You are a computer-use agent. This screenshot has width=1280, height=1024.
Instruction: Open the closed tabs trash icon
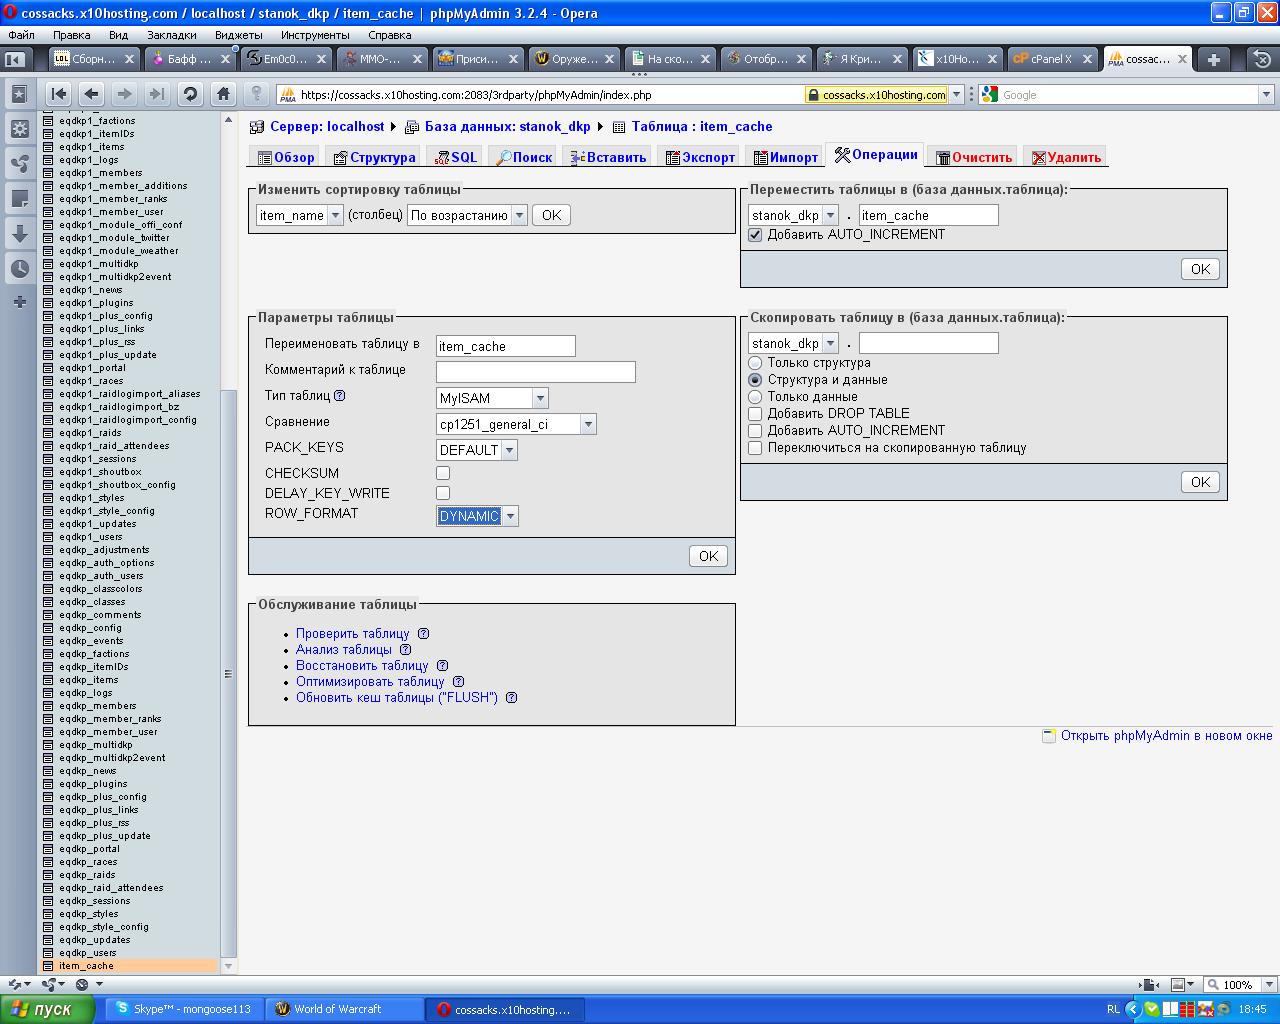[1262, 59]
